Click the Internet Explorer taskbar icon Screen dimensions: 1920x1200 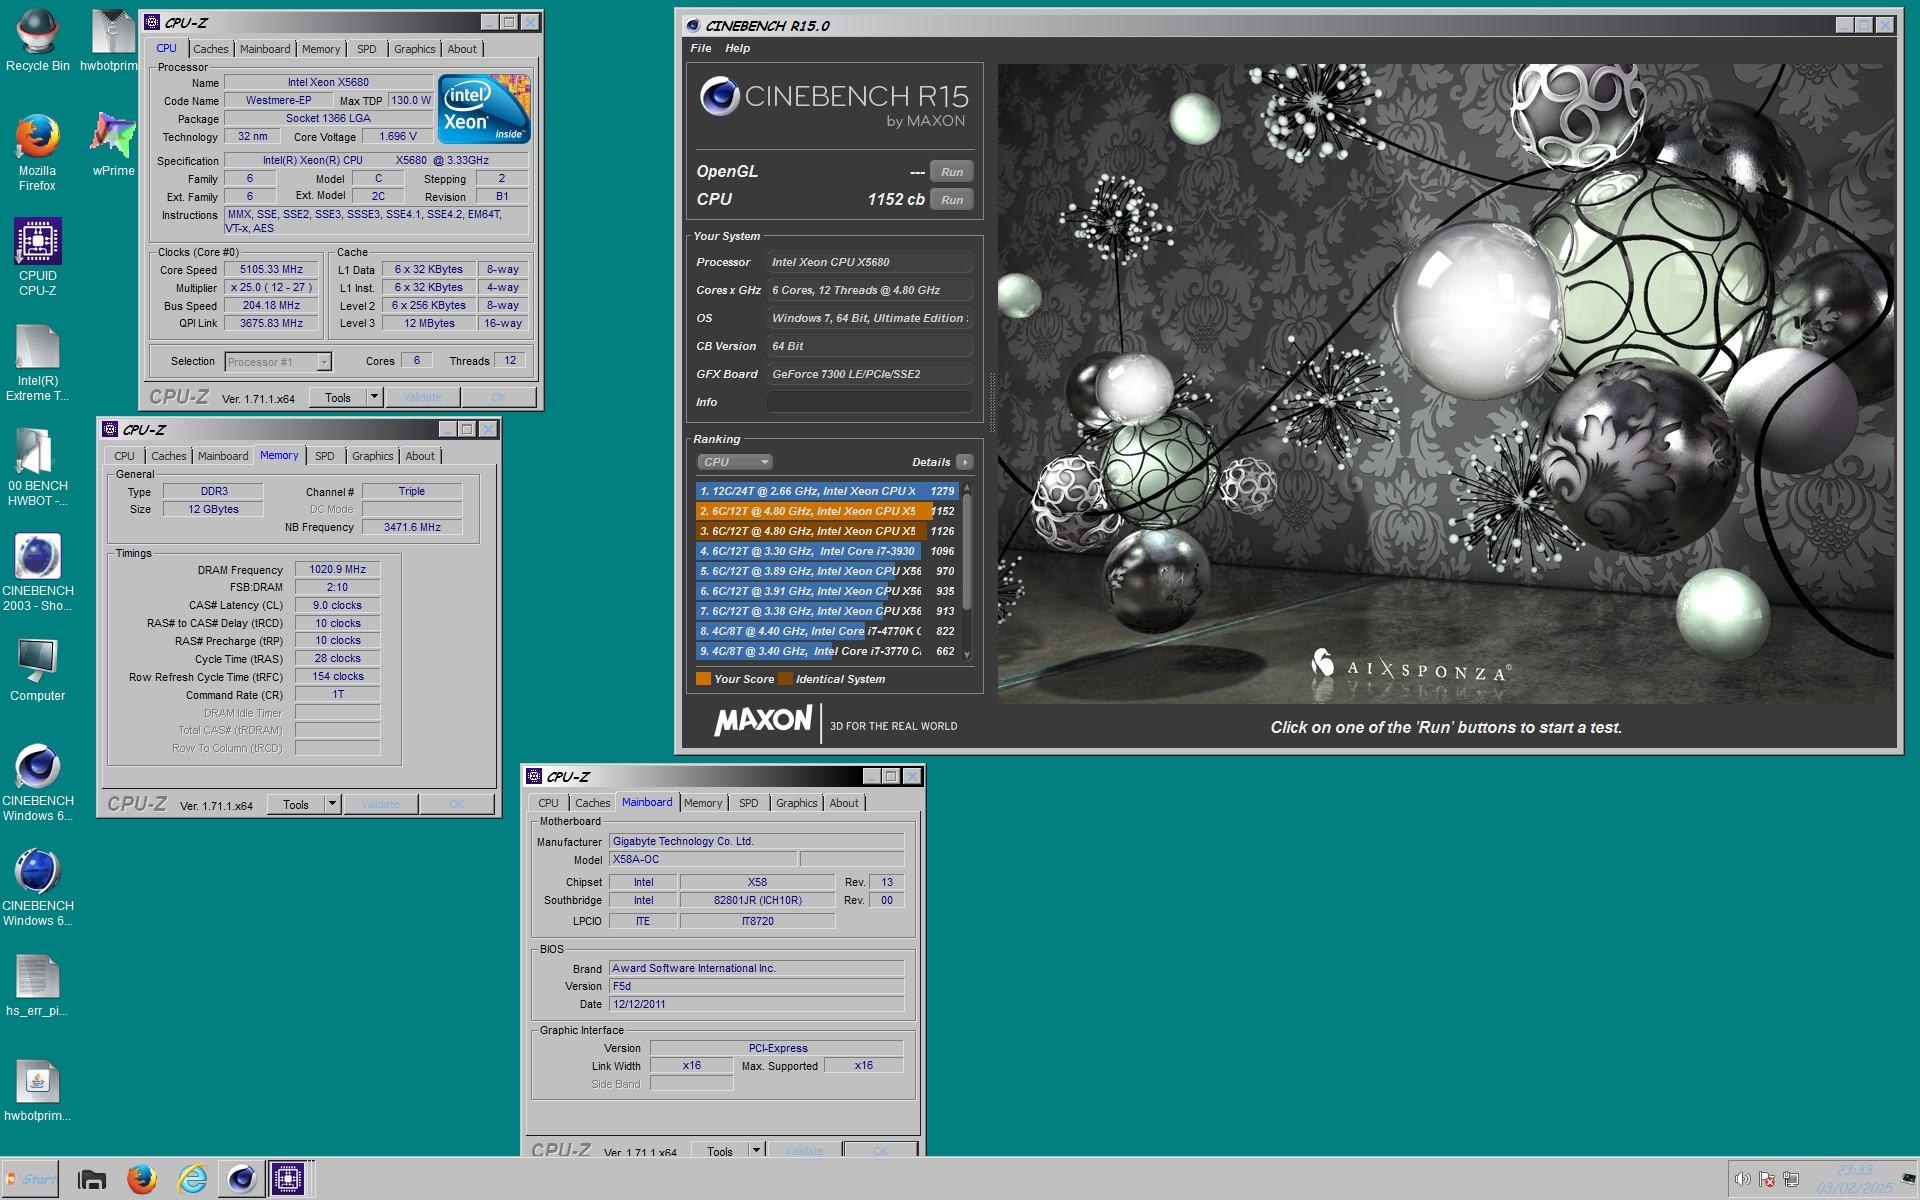tap(192, 1179)
